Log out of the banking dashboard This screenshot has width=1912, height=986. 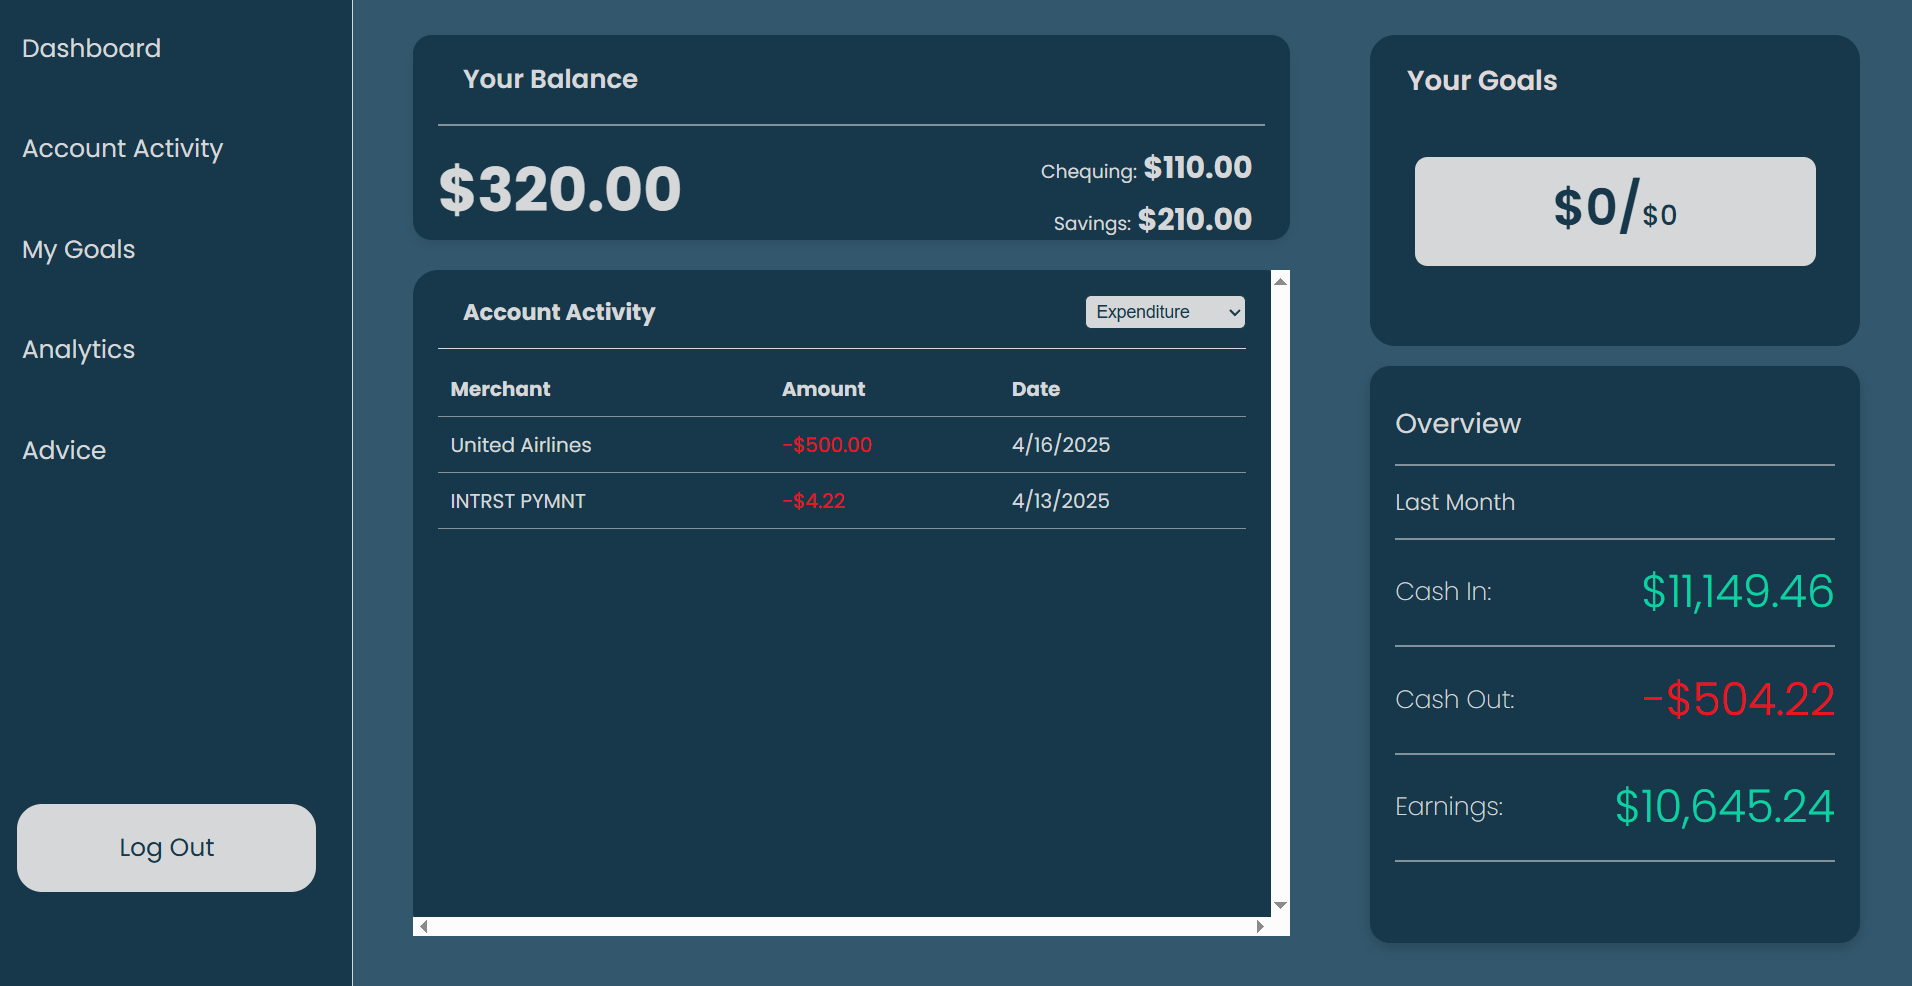click(x=166, y=847)
